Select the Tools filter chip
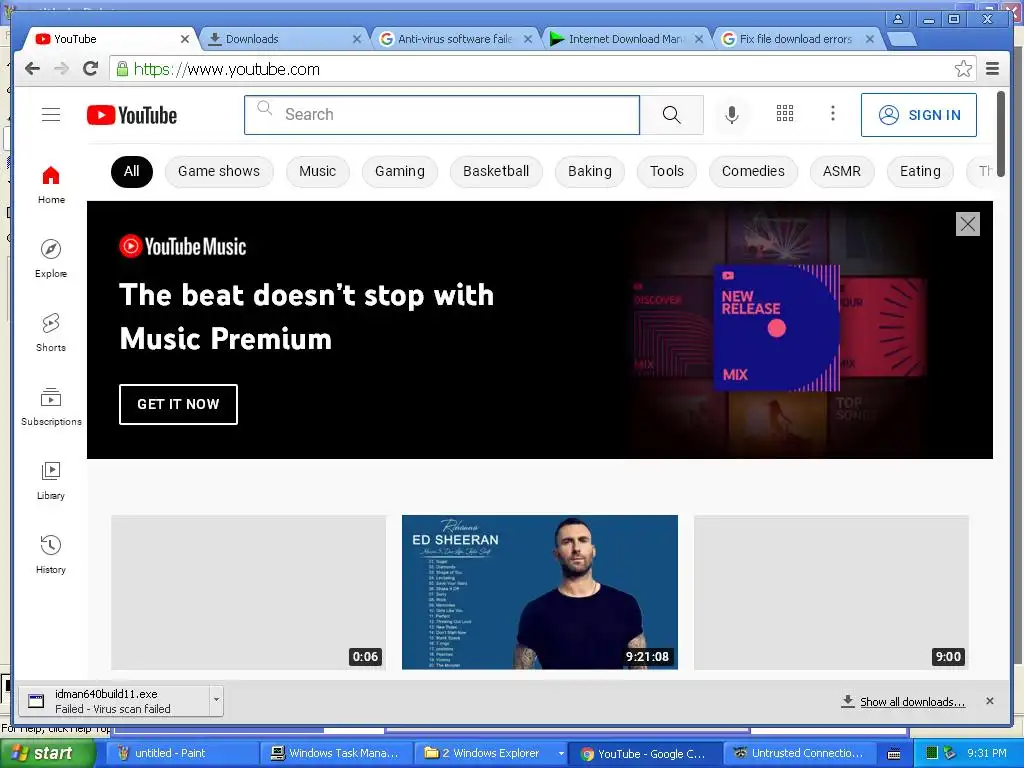 [667, 171]
